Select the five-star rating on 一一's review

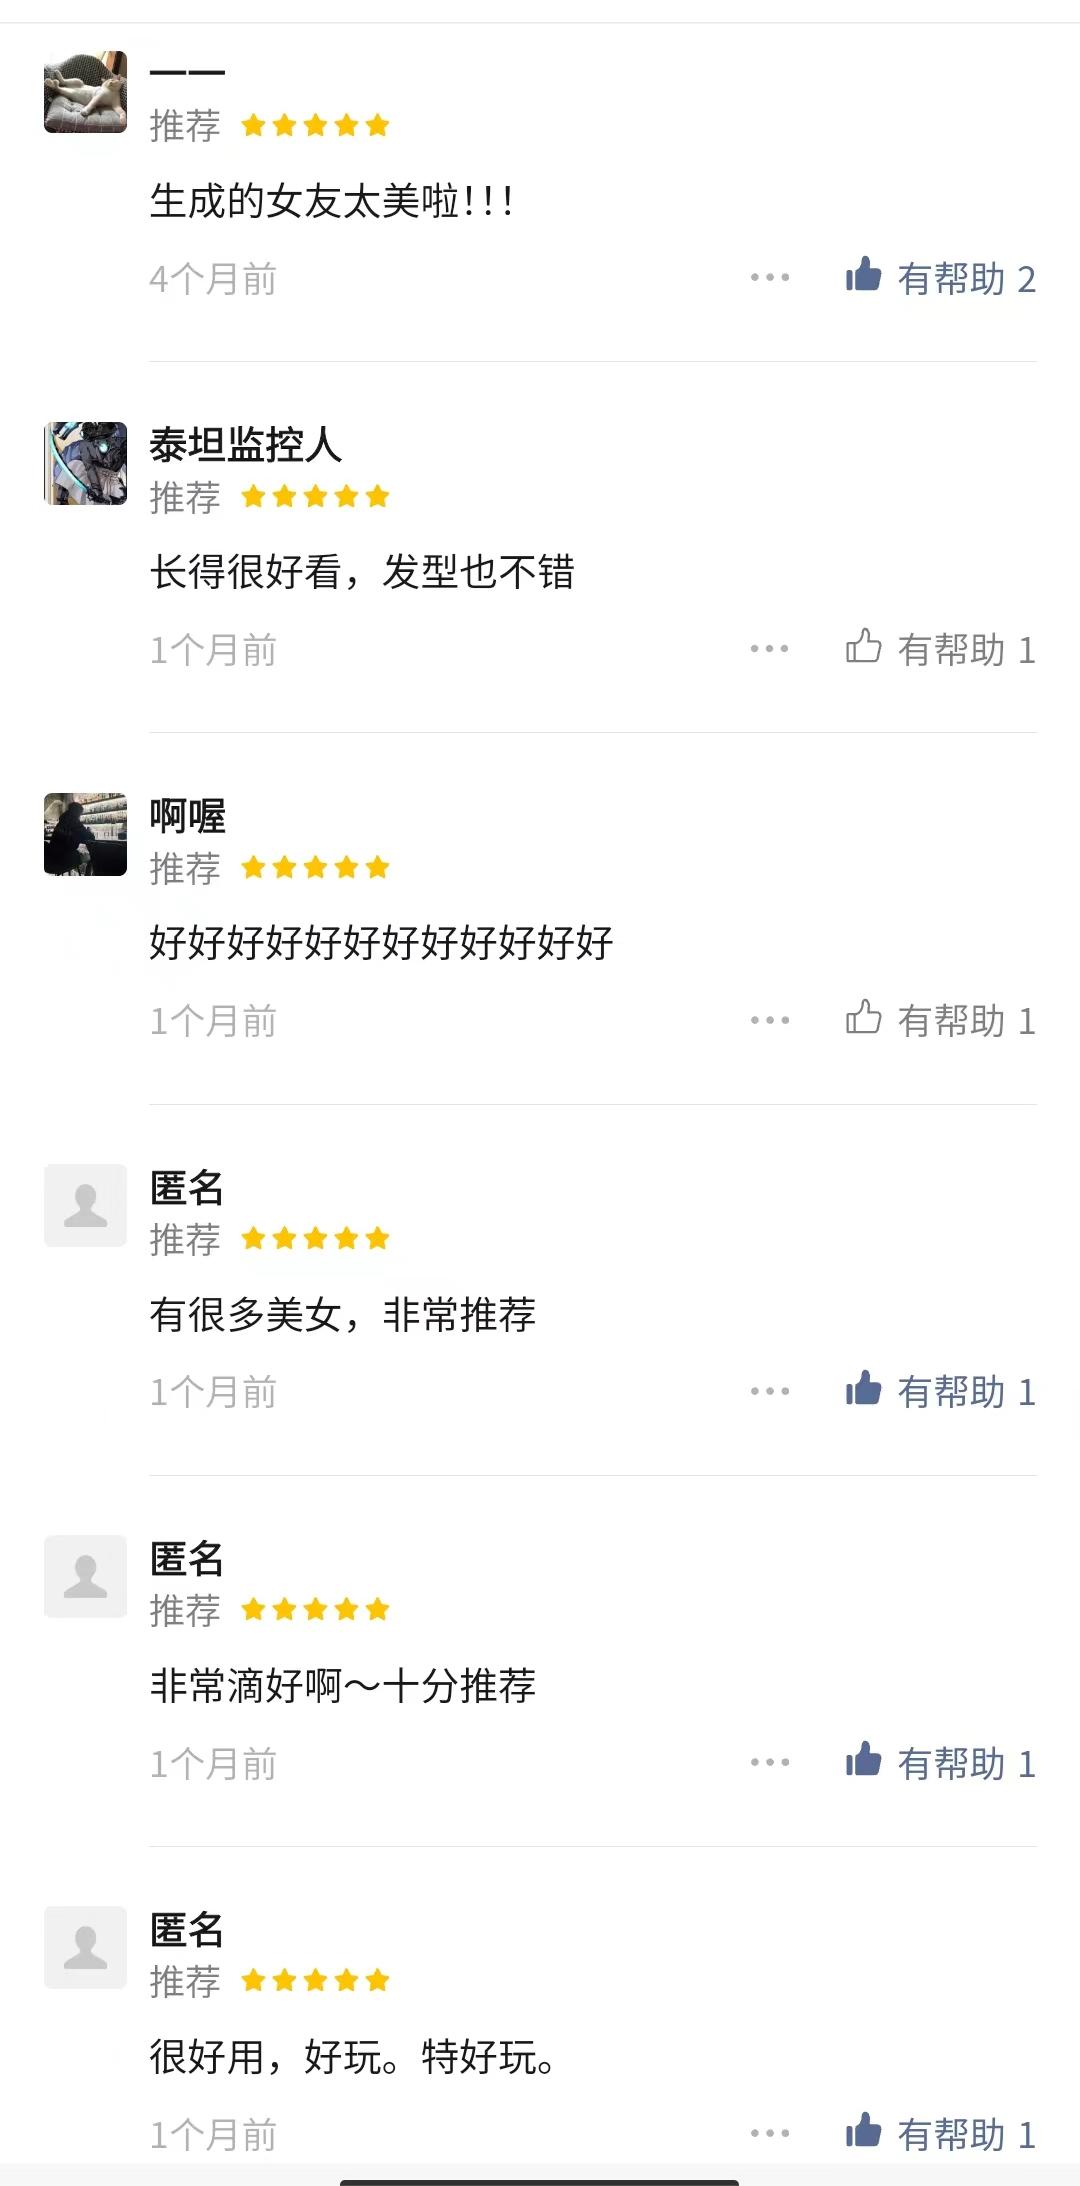[315, 126]
